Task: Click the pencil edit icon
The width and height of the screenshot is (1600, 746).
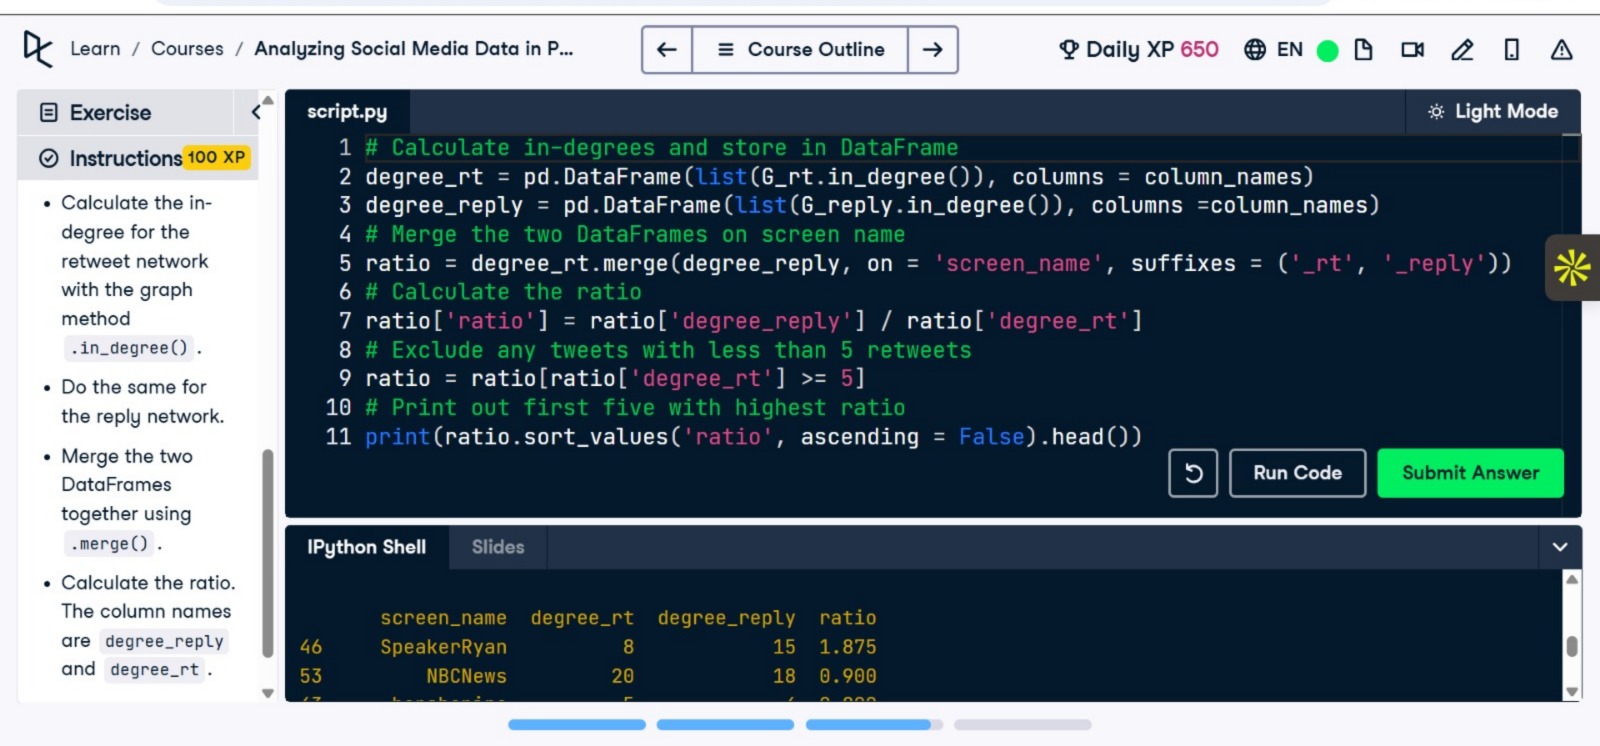Action: (1462, 49)
